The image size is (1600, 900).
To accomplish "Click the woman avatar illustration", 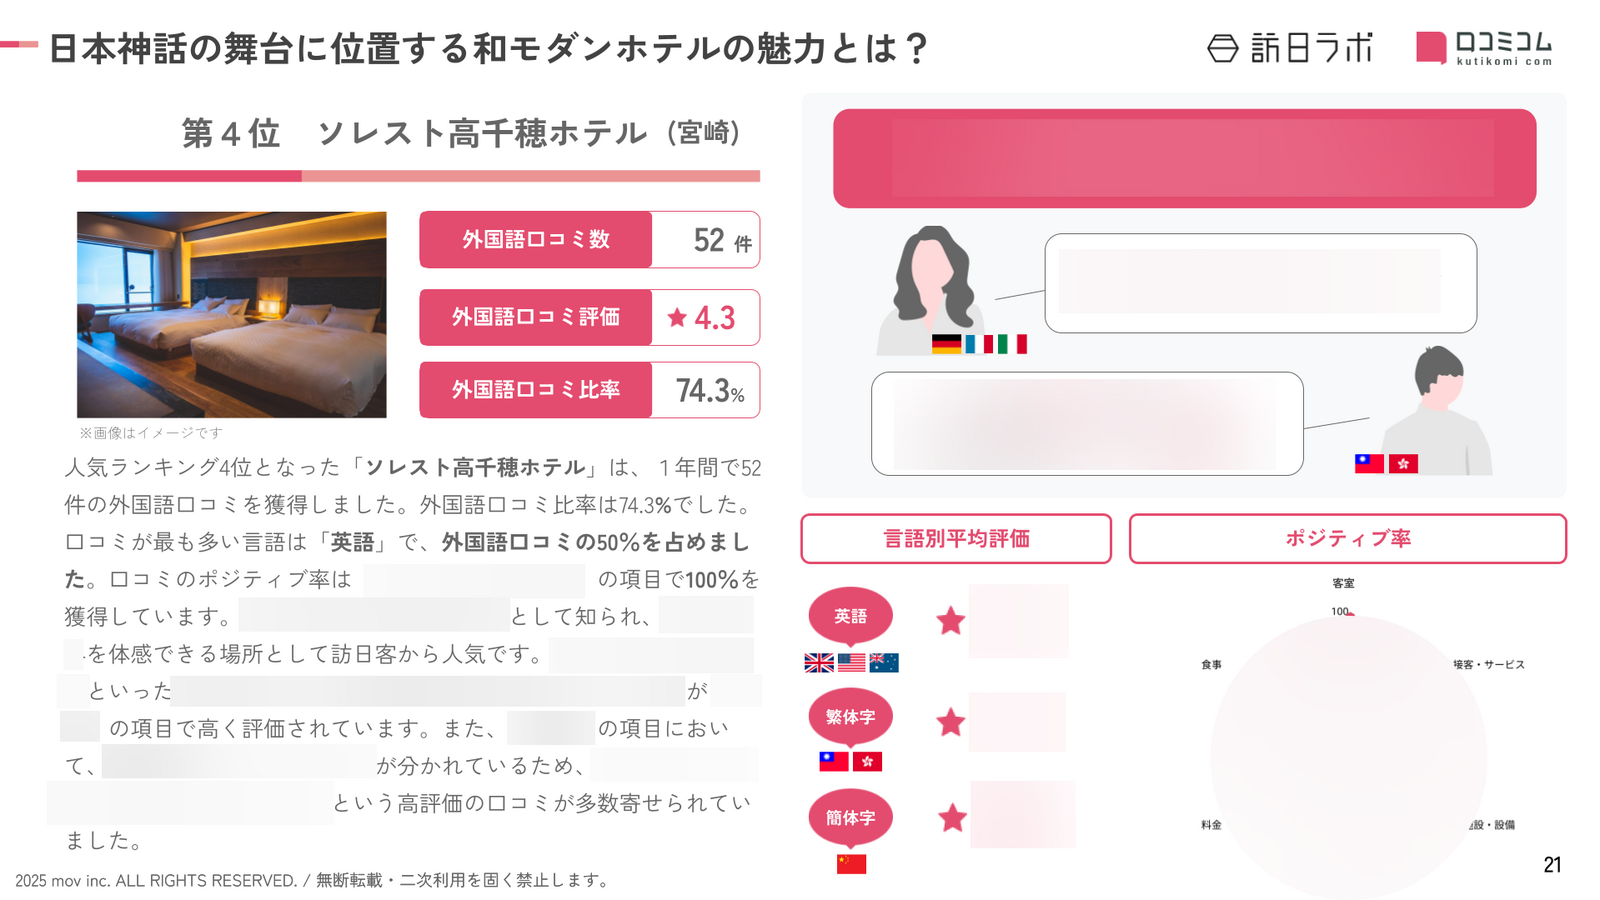I will pos(931,290).
